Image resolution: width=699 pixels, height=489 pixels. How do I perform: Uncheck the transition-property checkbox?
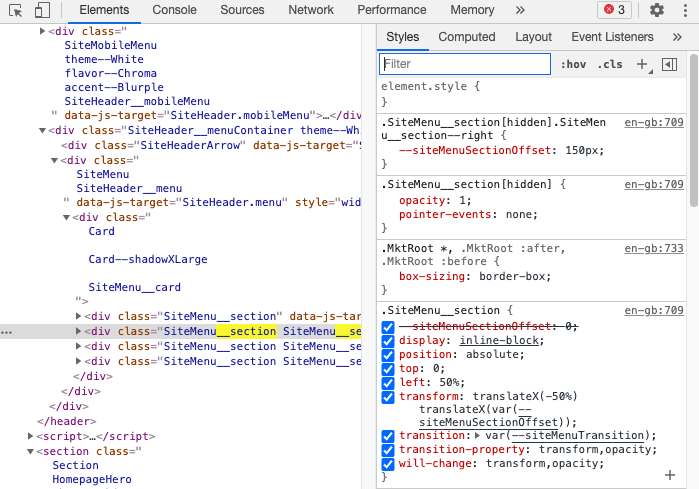click(388, 450)
